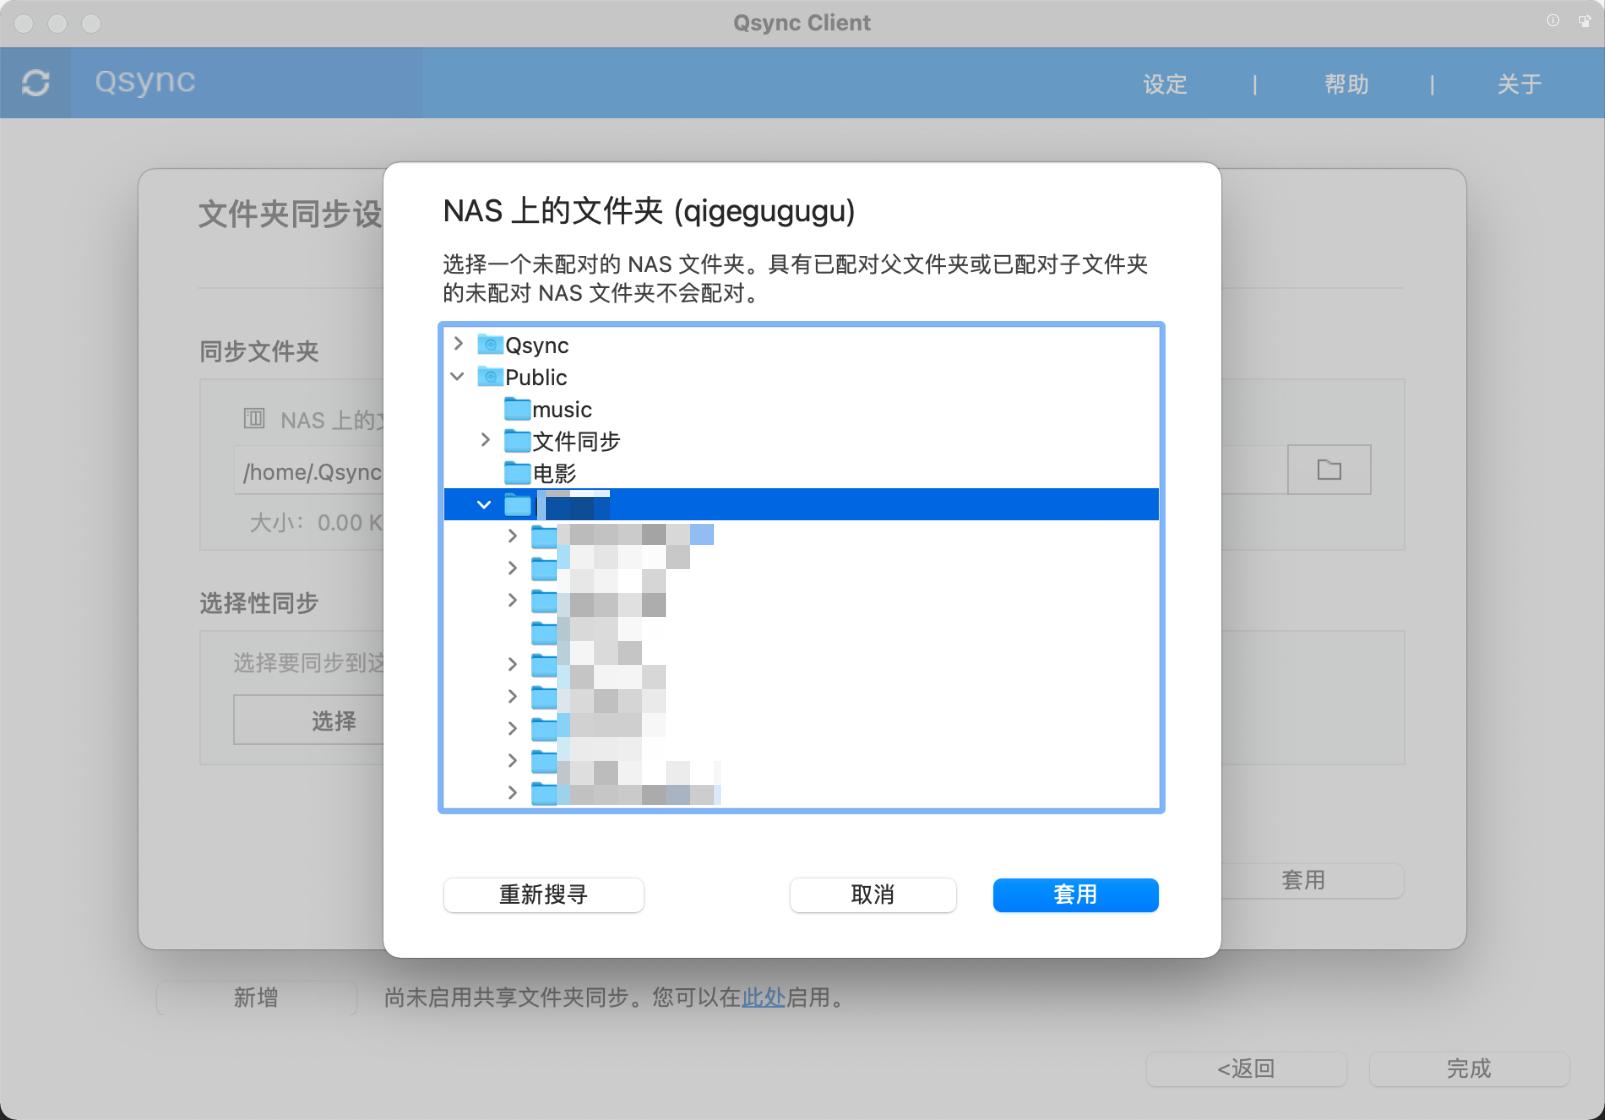Expand the 文件同步 folder node
The image size is (1605, 1120).
pyautogui.click(x=485, y=441)
